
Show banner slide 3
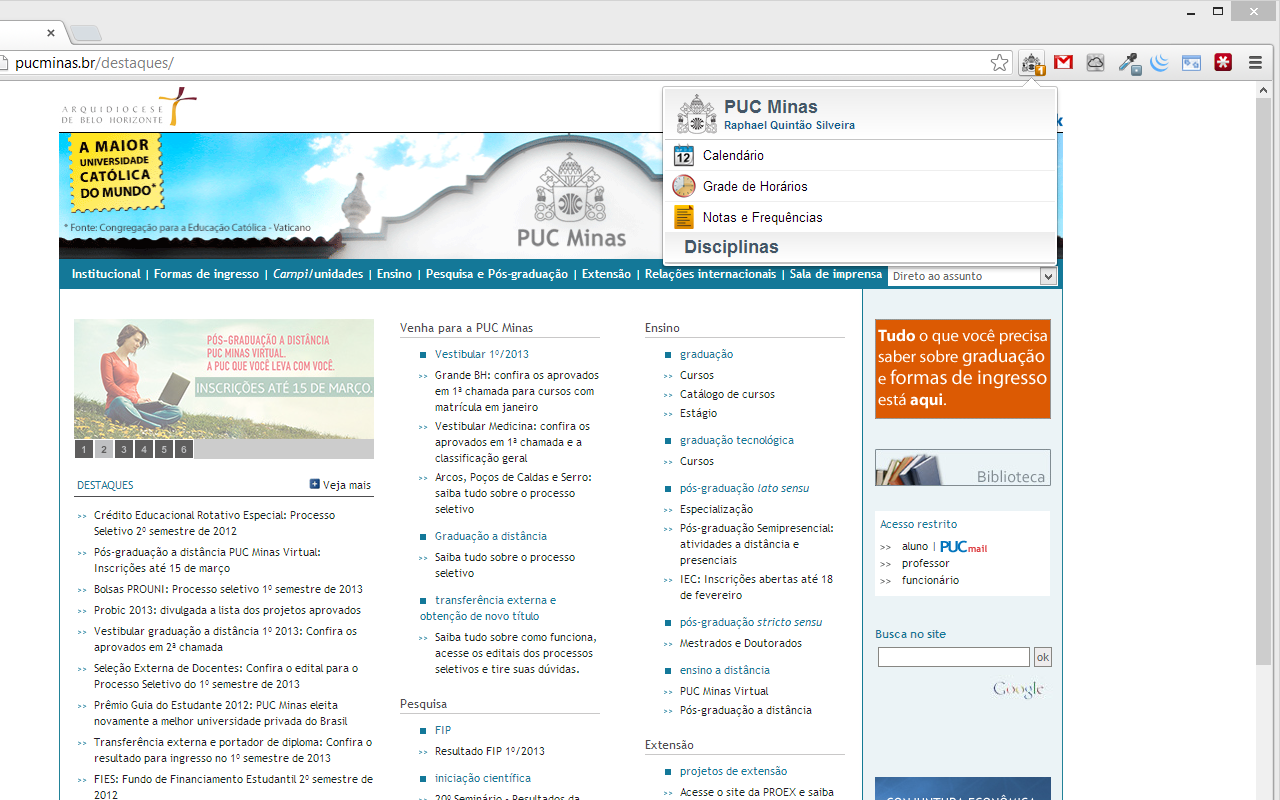[124, 449]
